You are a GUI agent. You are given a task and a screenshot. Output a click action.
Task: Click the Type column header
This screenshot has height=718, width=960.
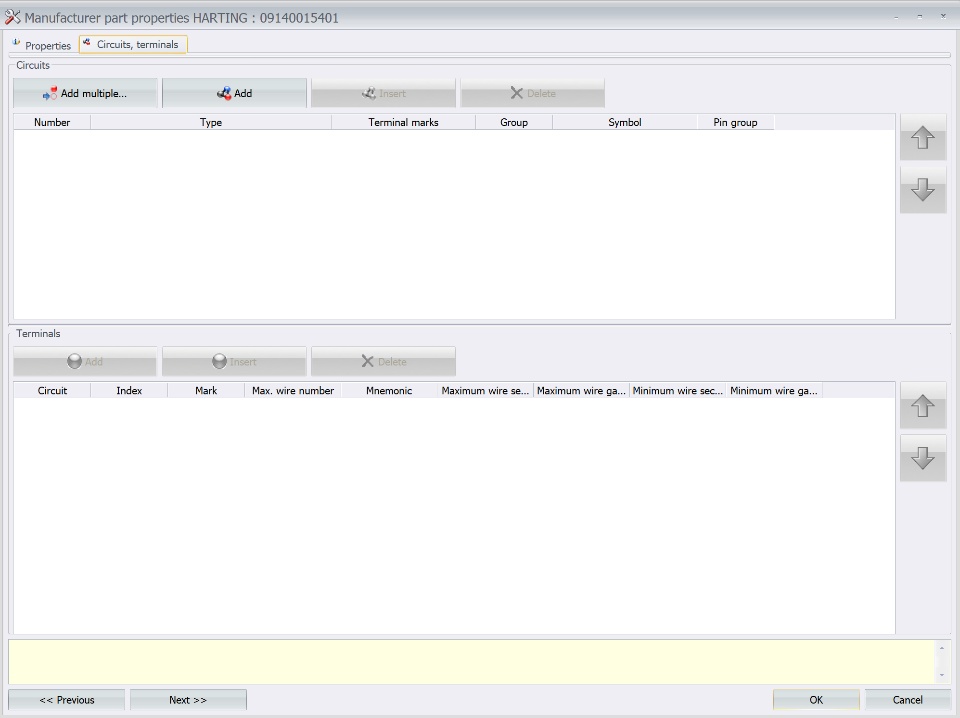pos(211,122)
